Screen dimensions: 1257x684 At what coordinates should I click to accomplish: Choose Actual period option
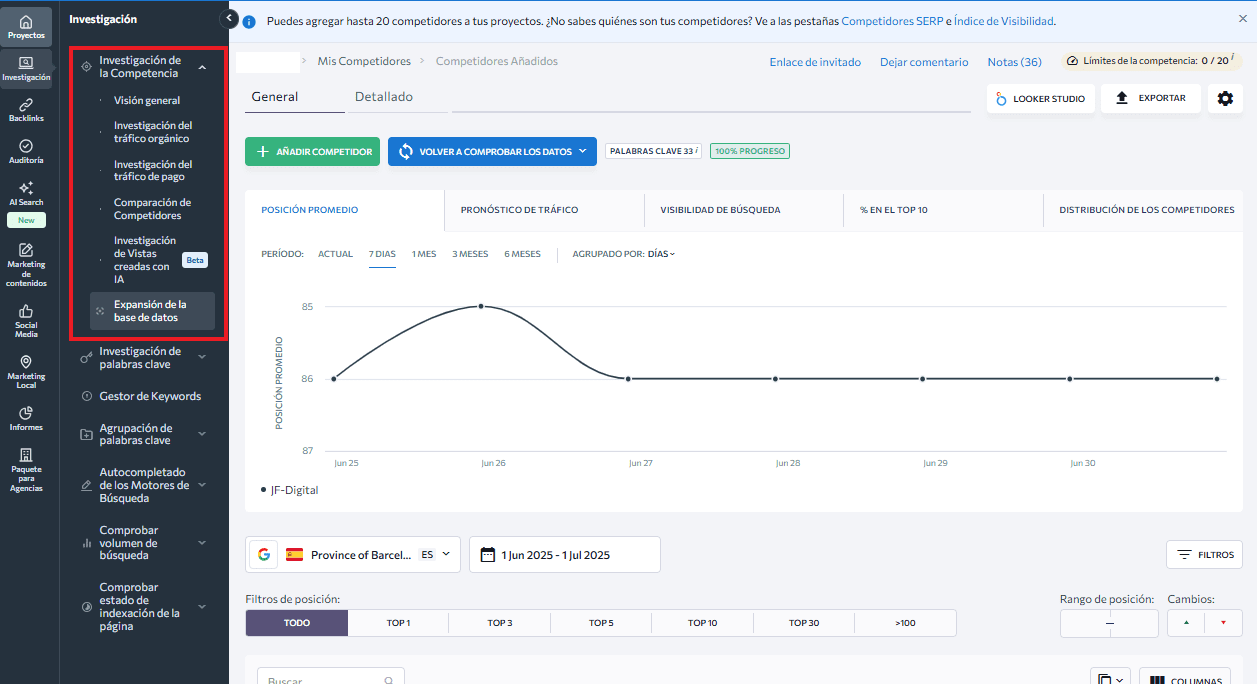pos(335,254)
